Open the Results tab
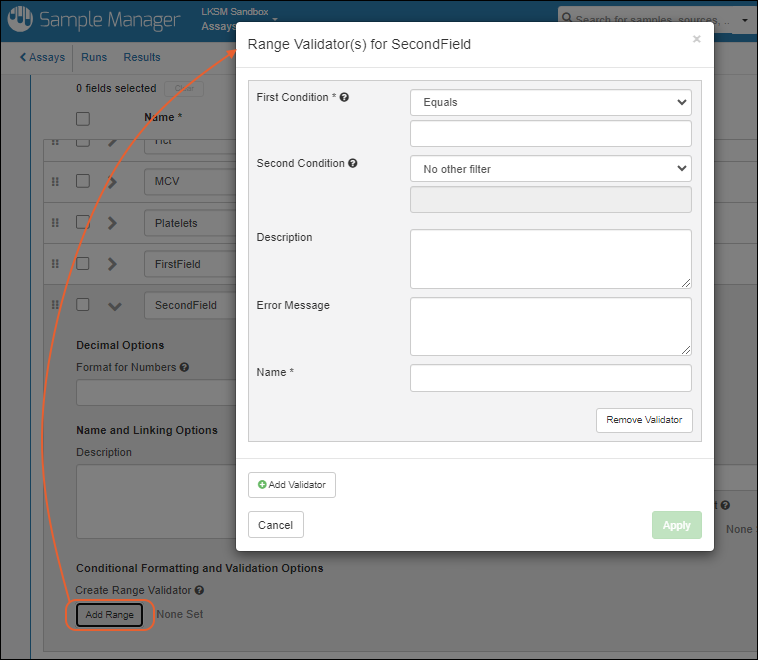Image resolution: width=758 pixels, height=660 pixels. [141, 57]
